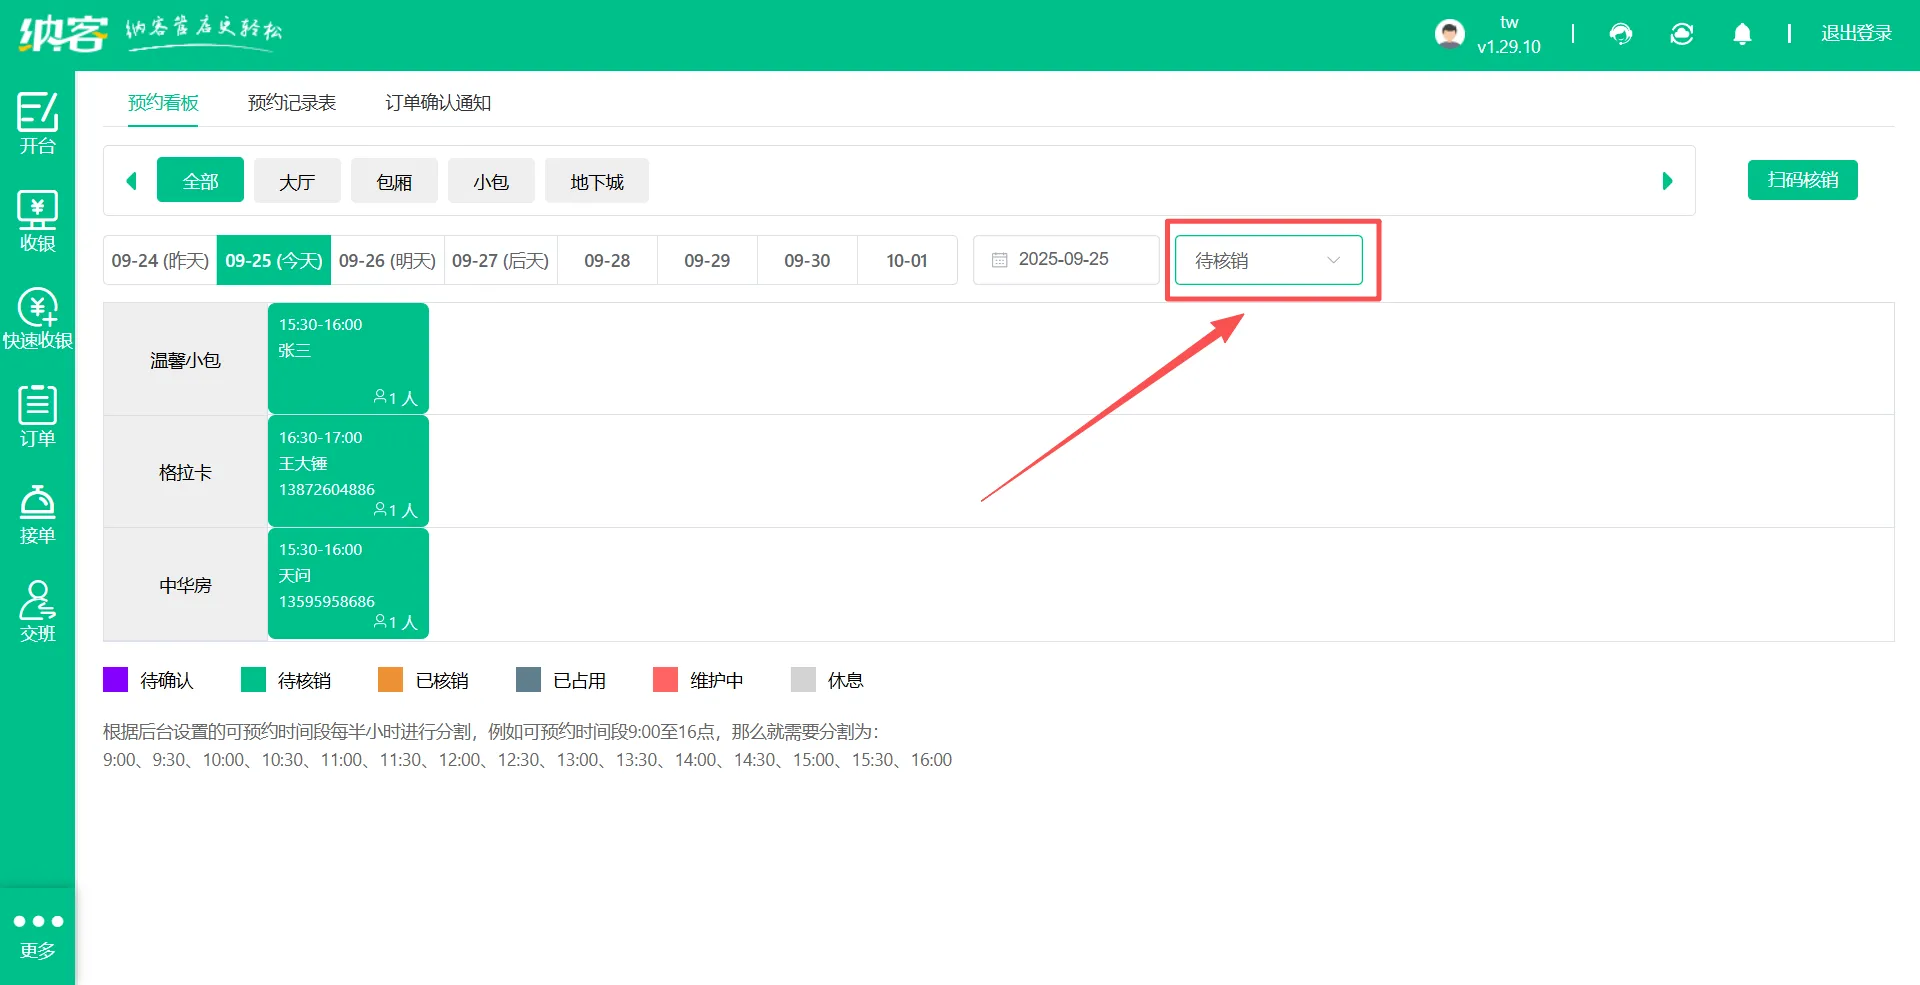Select the 09-26 (明天) date
The height and width of the screenshot is (985, 1920).
coord(387,260)
